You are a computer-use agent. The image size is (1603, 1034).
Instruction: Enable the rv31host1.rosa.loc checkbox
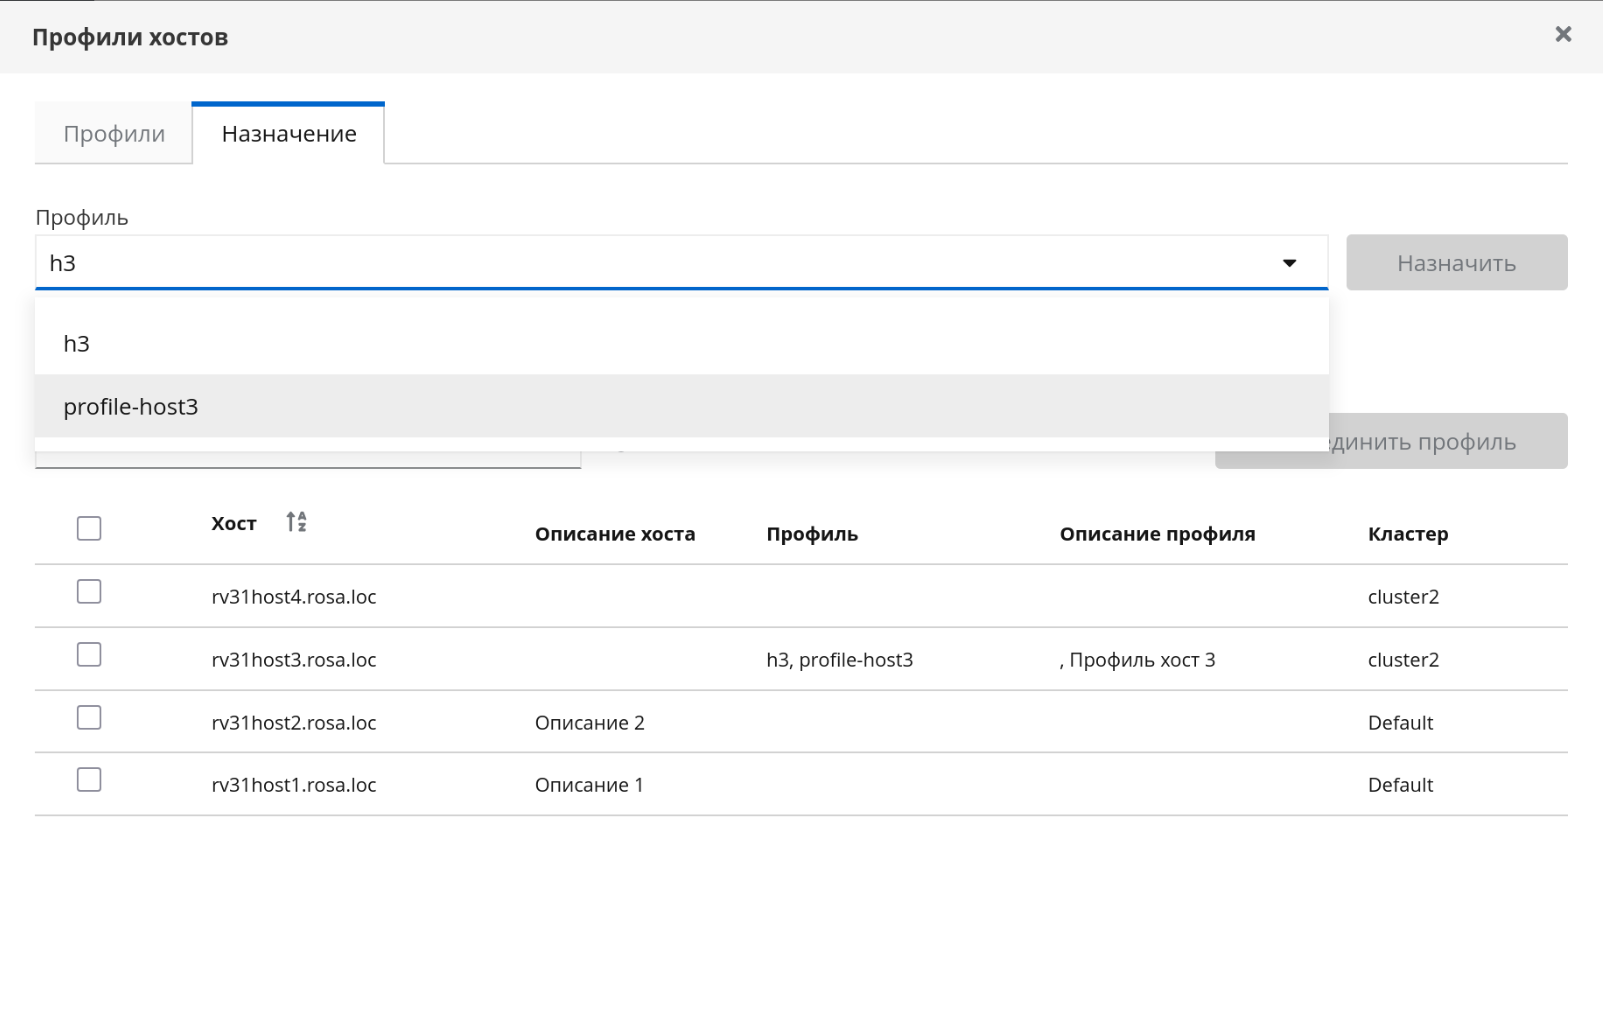pos(89,780)
